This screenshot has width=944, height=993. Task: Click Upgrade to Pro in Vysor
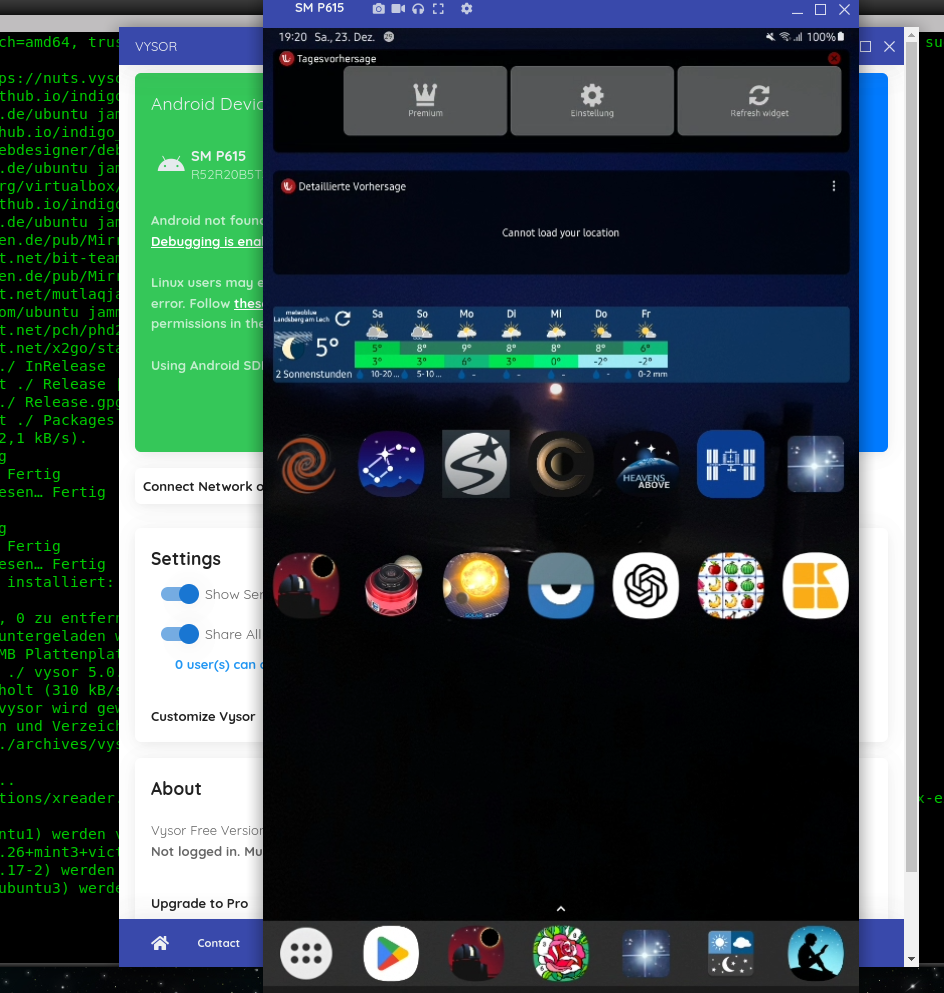coord(199,903)
